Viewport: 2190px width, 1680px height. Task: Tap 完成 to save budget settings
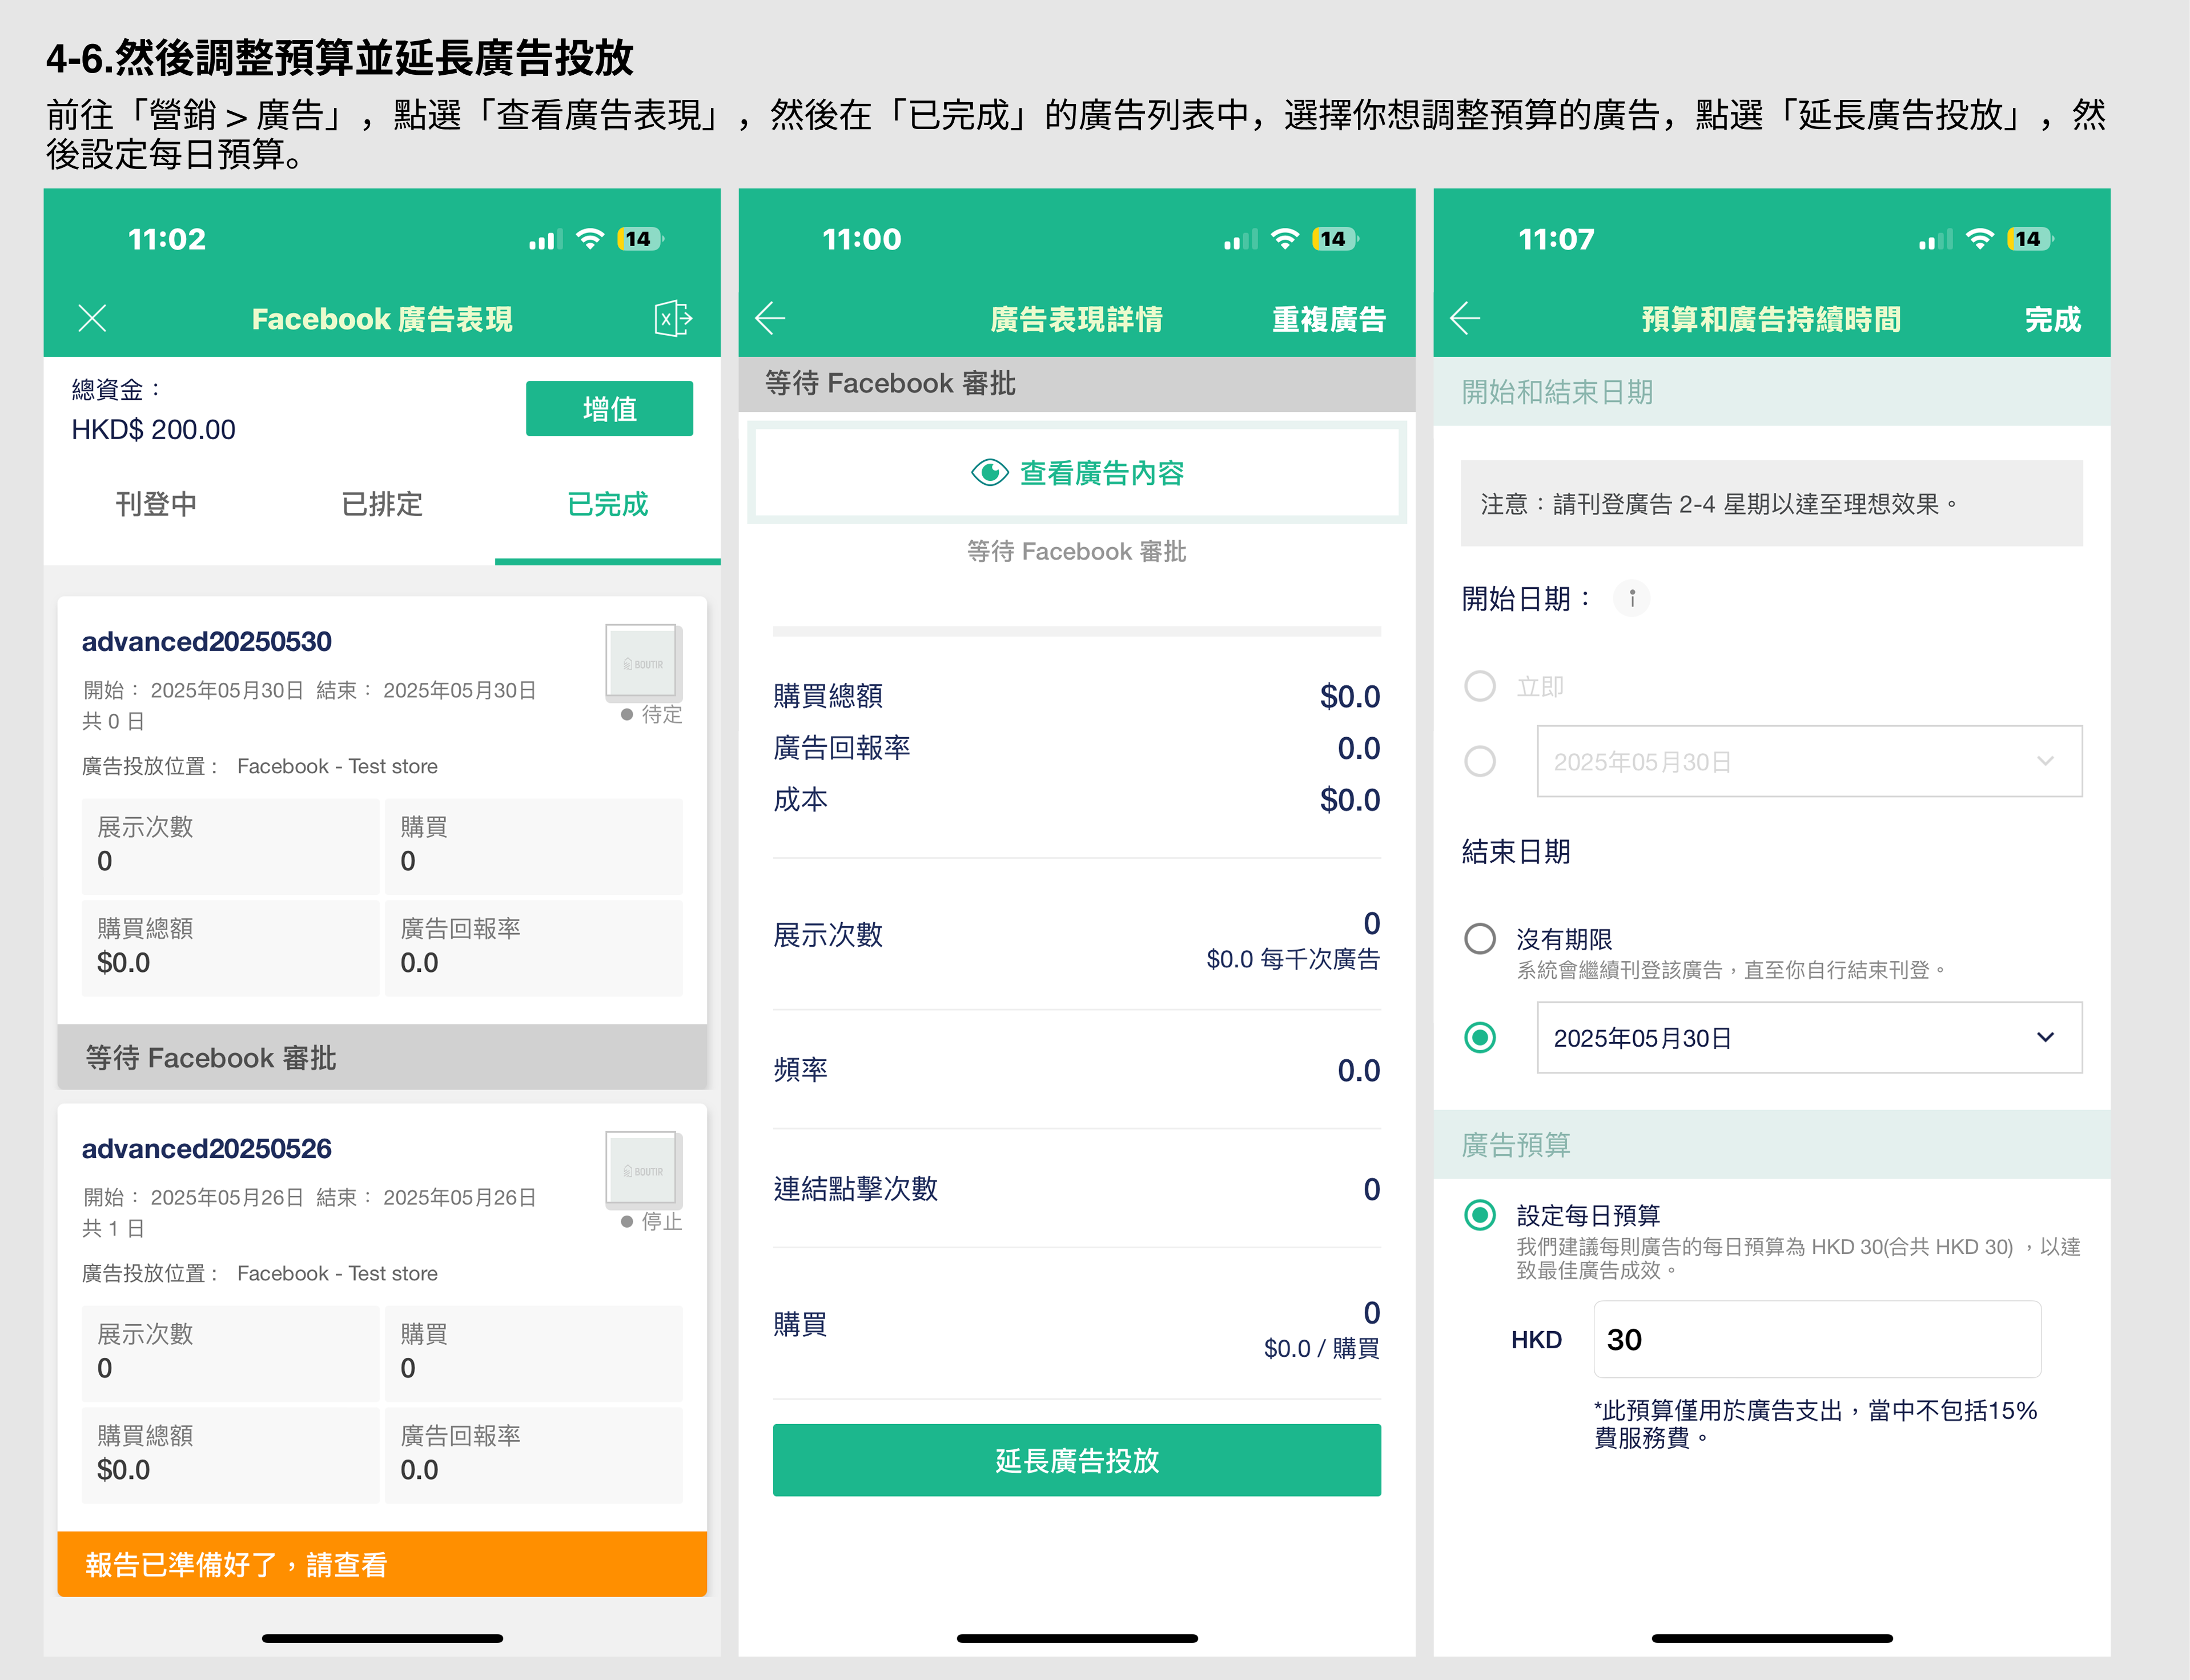coord(2052,320)
